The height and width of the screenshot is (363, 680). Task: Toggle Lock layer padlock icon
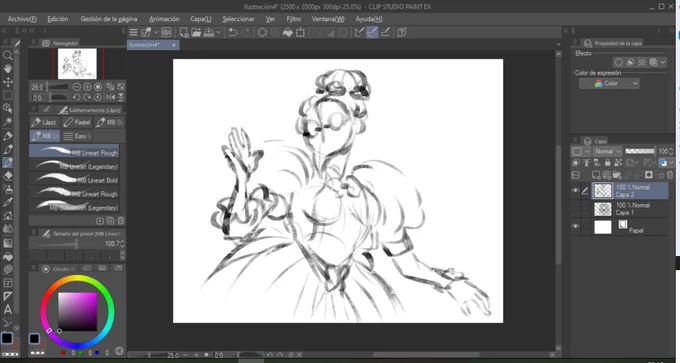[x=607, y=163]
